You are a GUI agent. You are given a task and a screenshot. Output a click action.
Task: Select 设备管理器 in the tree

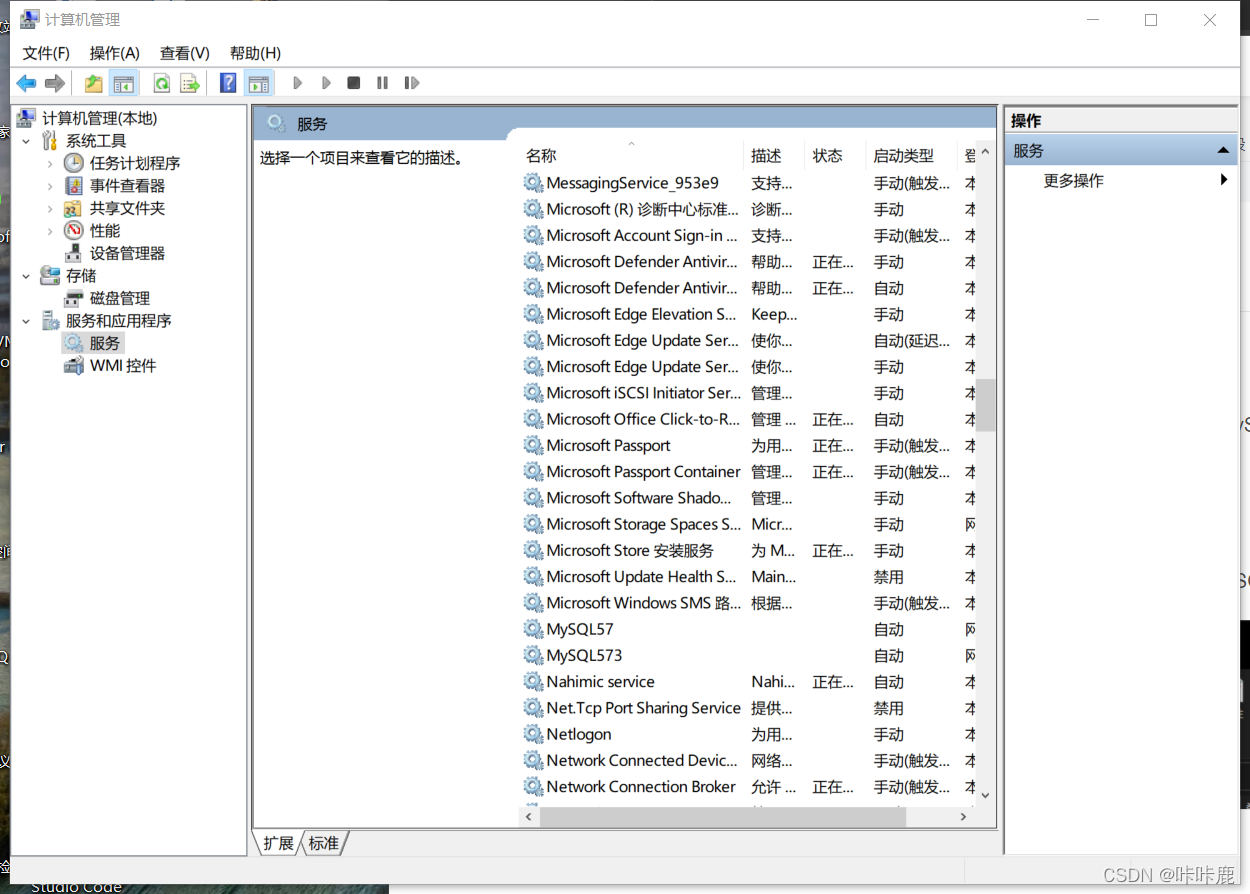(x=127, y=253)
